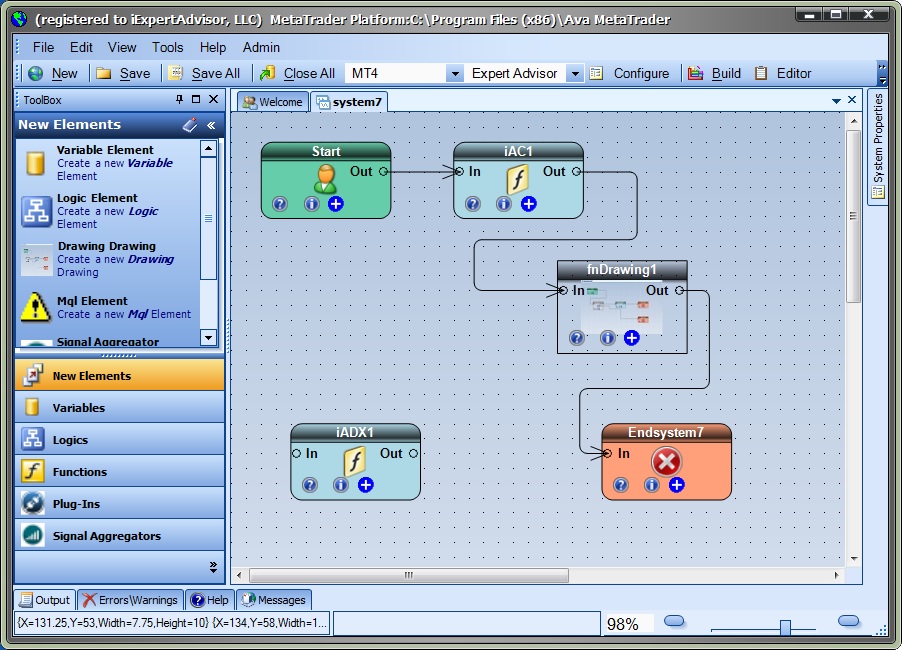902x650 pixels.
Task: Select the Plug-Ins section button
Action: [x=120, y=504]
